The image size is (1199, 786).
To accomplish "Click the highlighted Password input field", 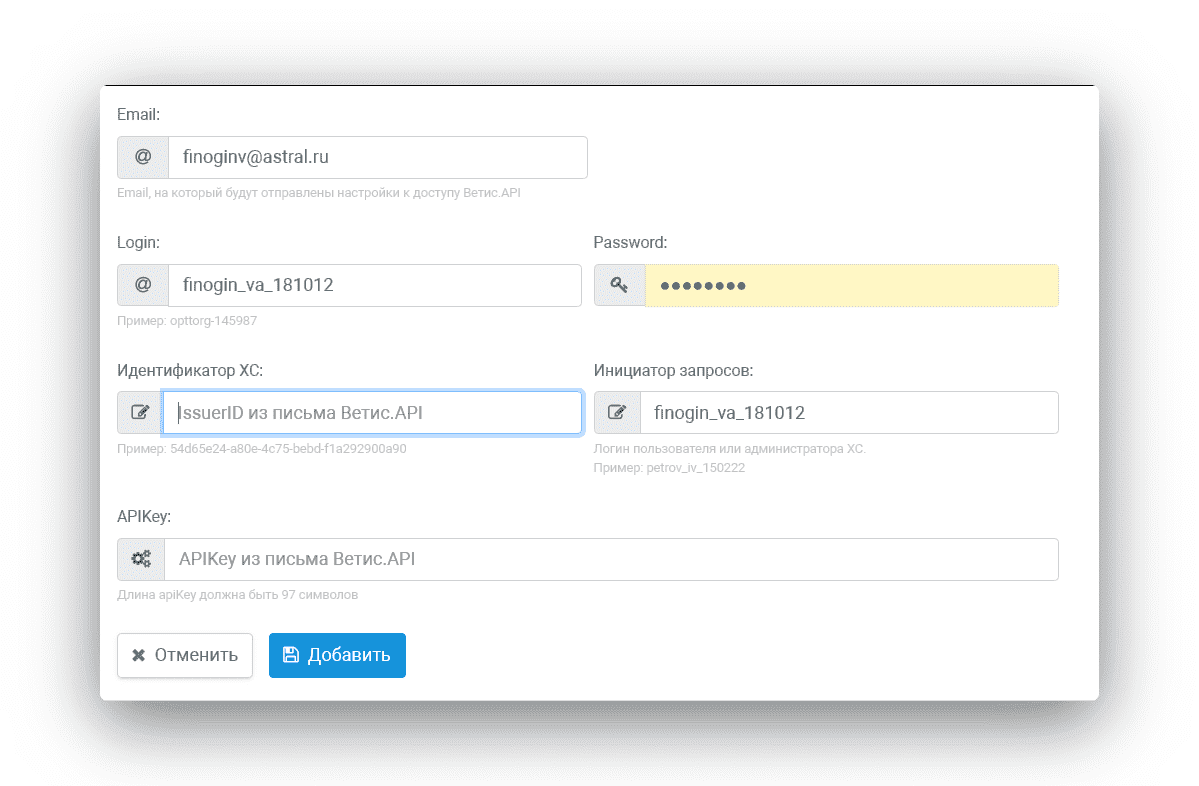I will (x=850, y=285).
